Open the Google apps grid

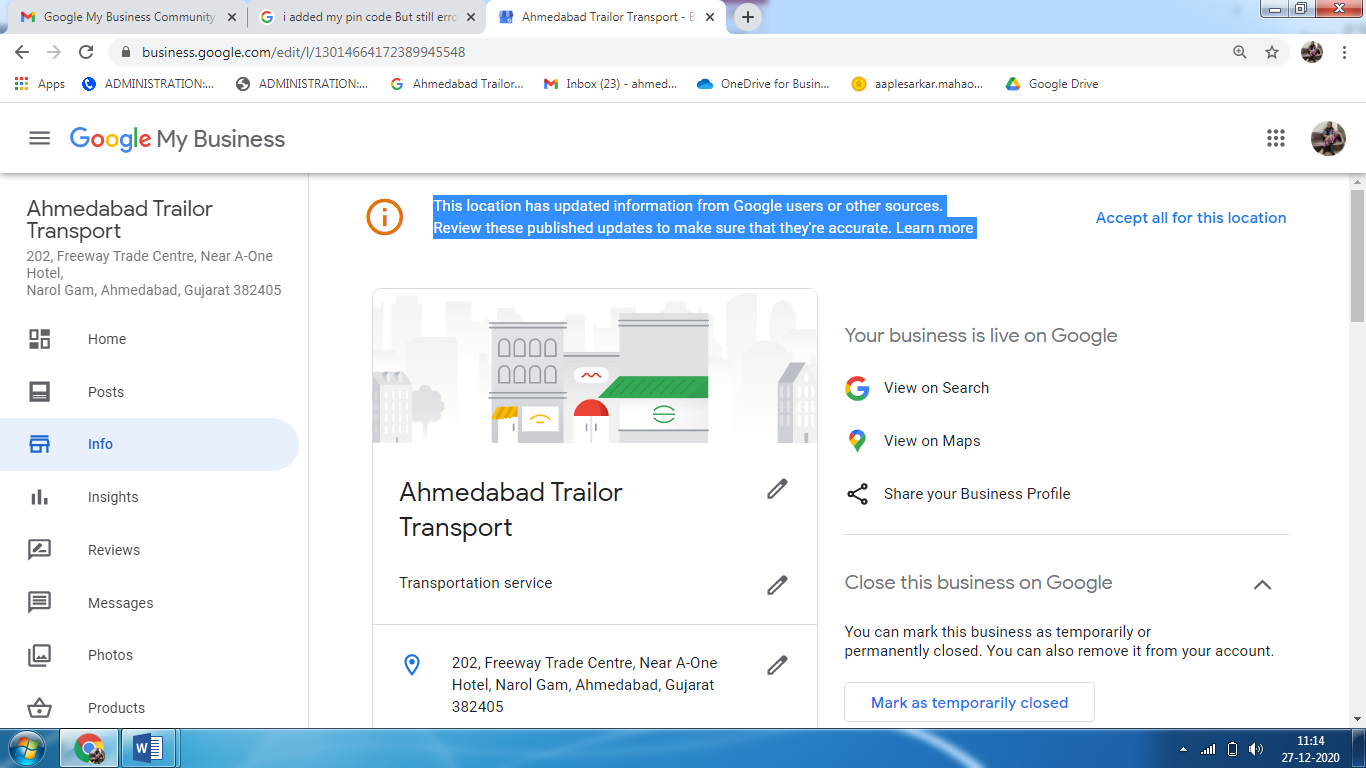[x=1275, y=139]
